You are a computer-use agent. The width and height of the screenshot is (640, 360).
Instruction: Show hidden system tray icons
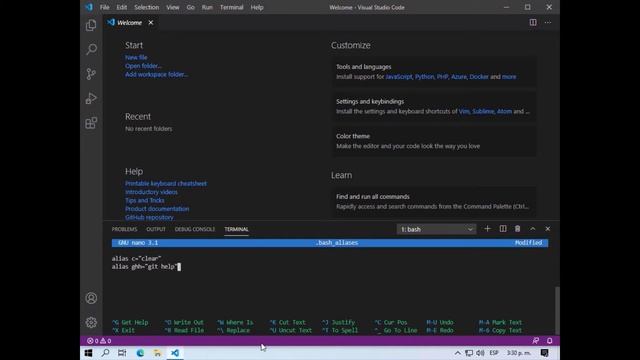coord(458,353)
